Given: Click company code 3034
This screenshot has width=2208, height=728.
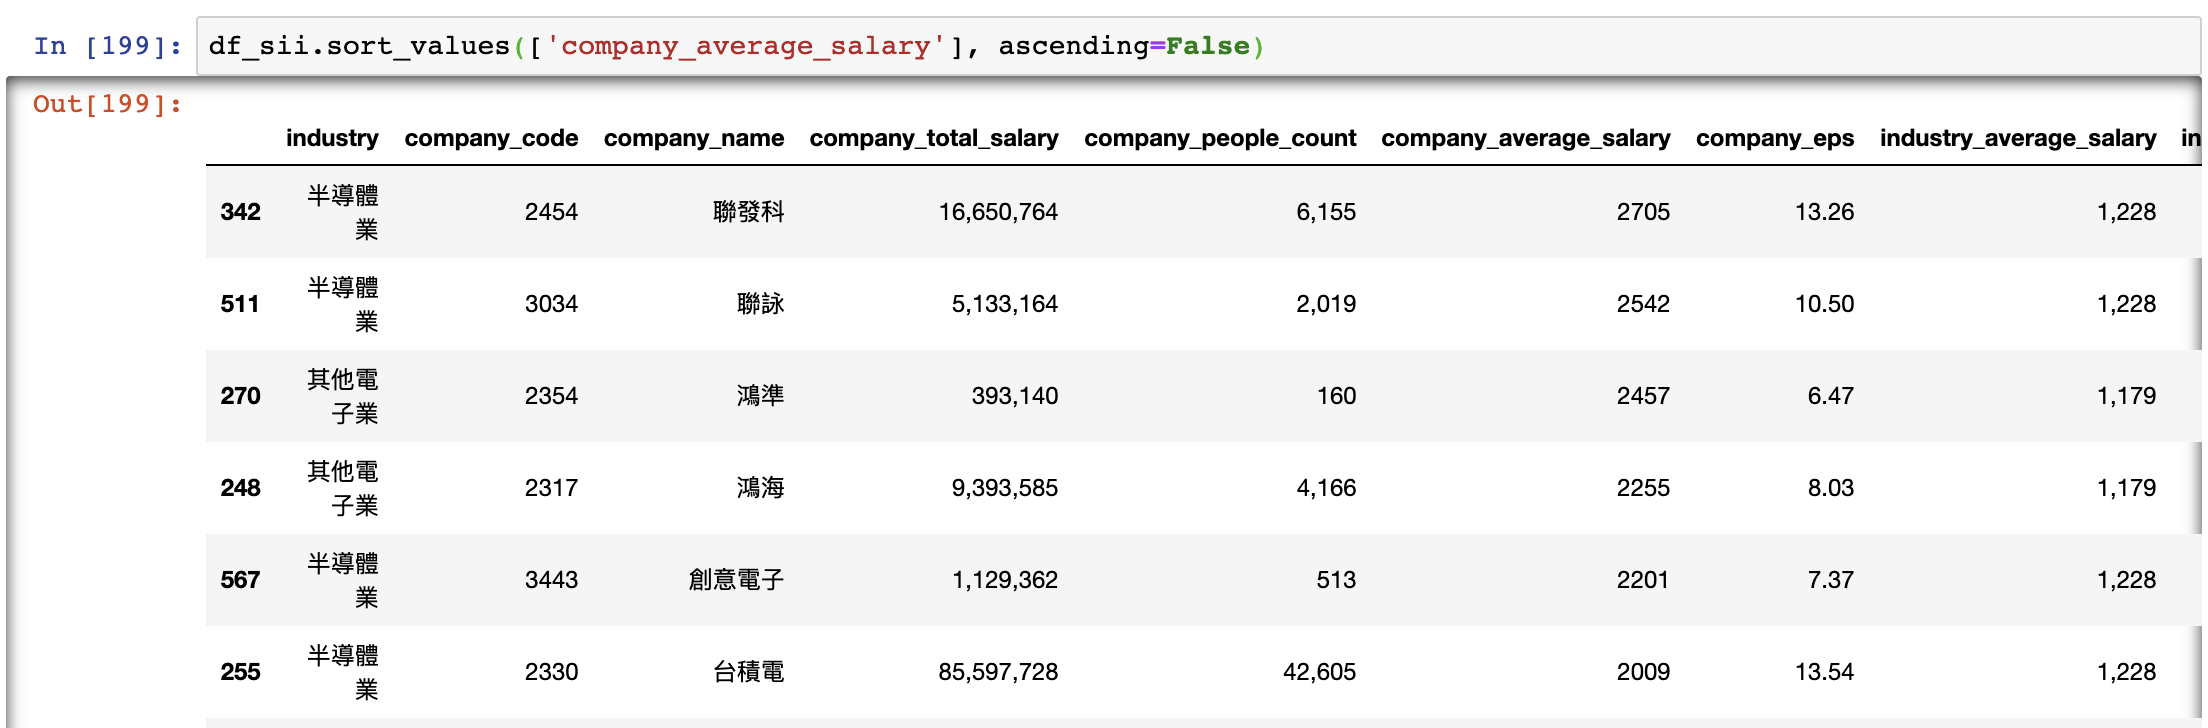Looking at the screenshot, I should pyautogui.click(x=551, y=304).
